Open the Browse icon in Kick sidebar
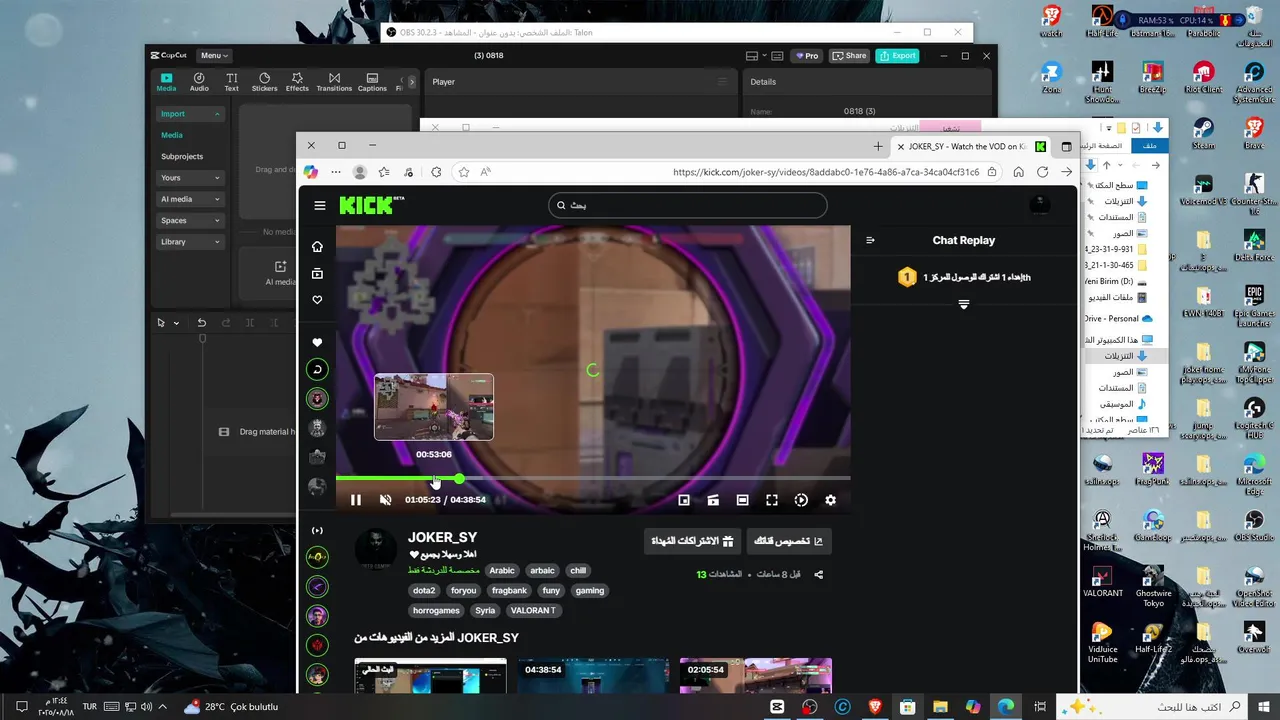Screen dimensions: 1280x720 coord(318,273)
